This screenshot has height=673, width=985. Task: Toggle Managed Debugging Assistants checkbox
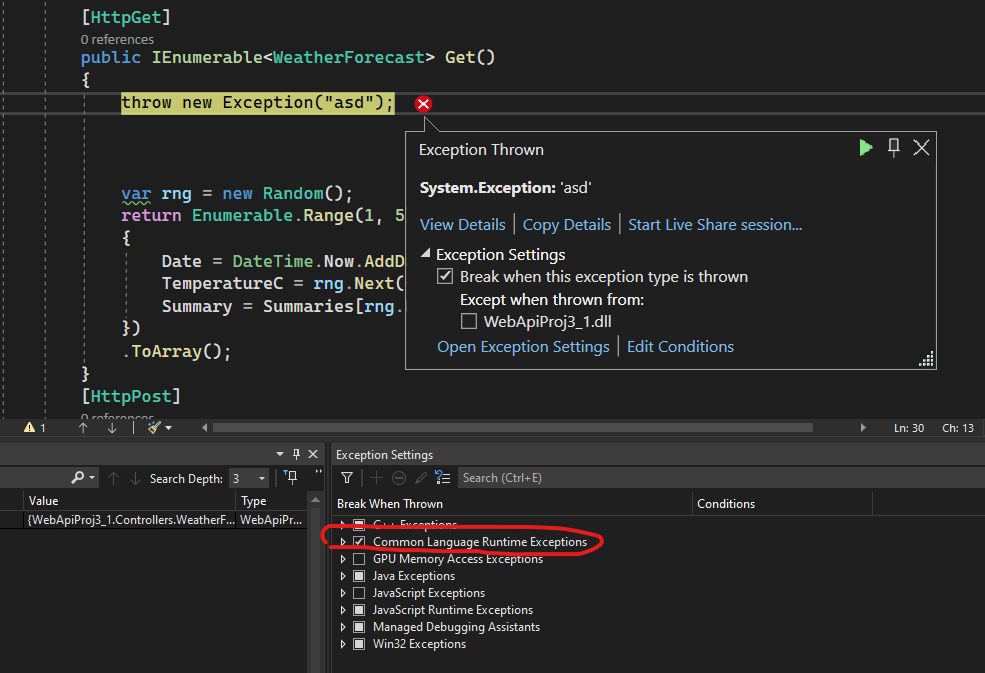tap(359, 626)
